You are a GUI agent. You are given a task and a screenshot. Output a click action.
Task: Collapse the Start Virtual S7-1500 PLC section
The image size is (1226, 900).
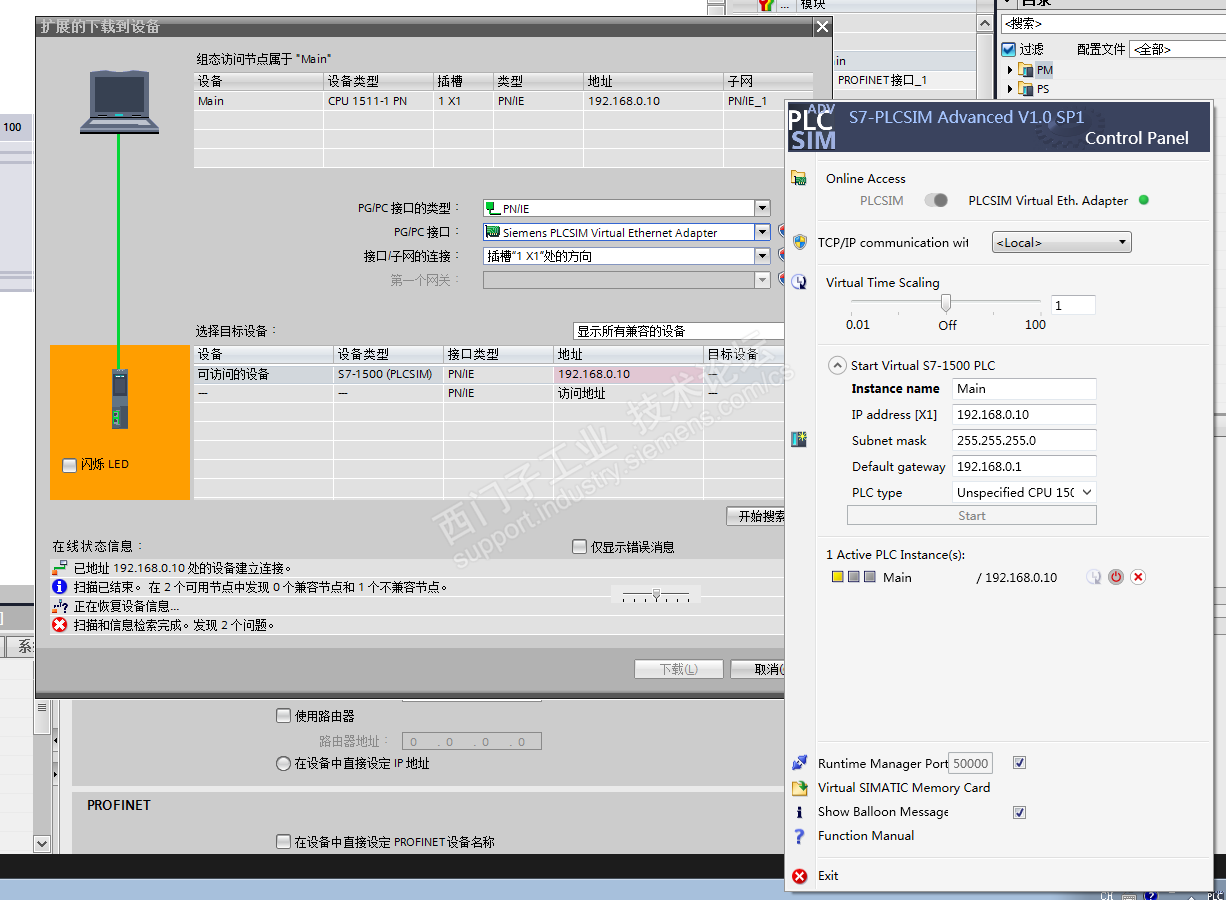pyautogui.click(x=837, y=365)
